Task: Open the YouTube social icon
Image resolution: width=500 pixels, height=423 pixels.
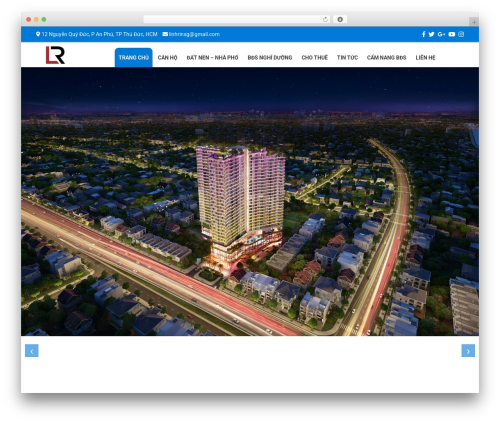Action: point(452,34)
